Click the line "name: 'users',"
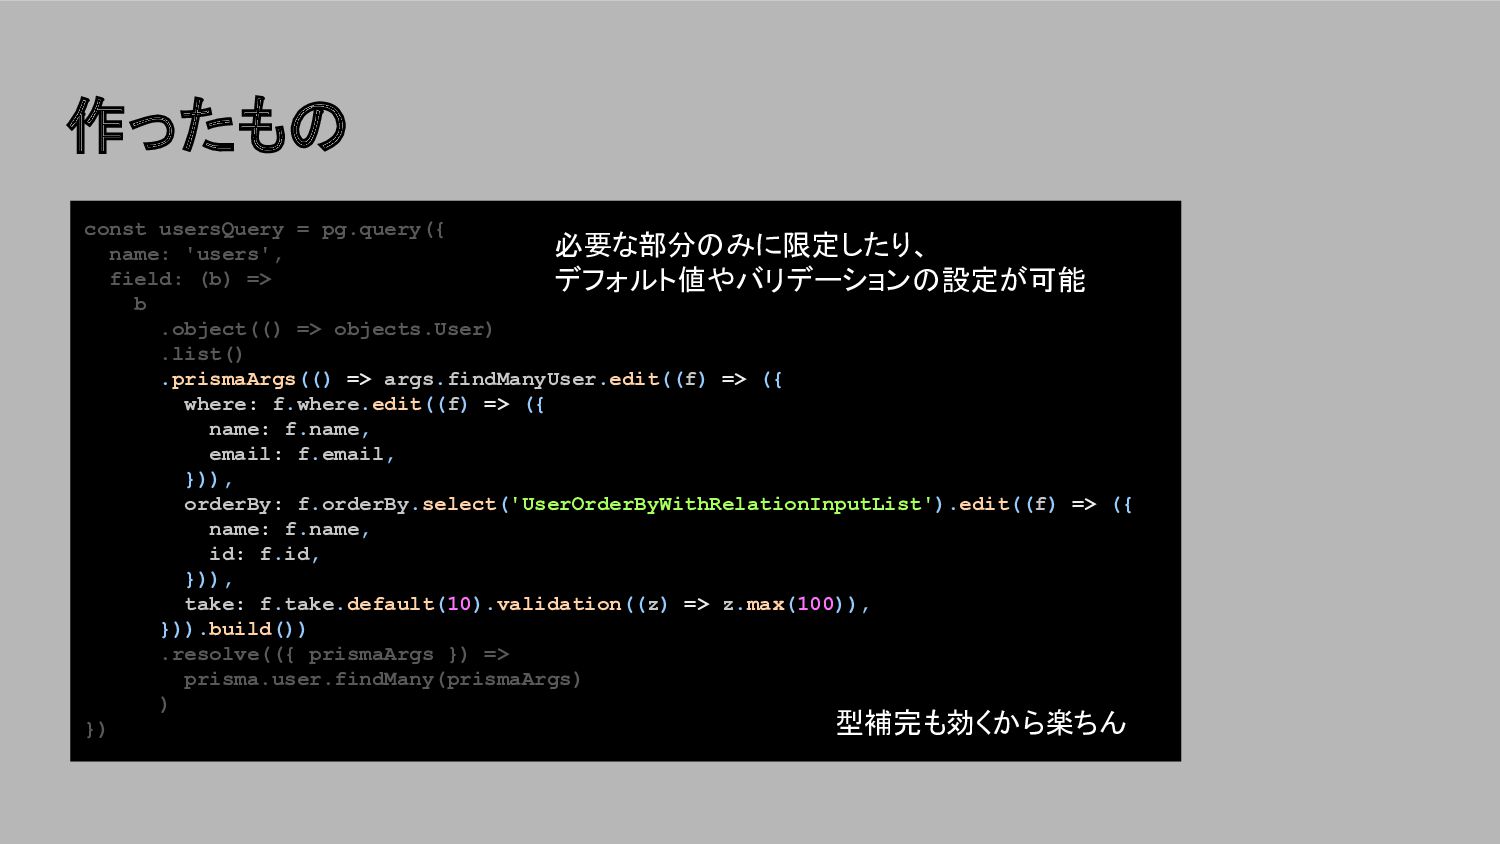Viewport: 1500px width, 844px height. [x=196, y=254]
